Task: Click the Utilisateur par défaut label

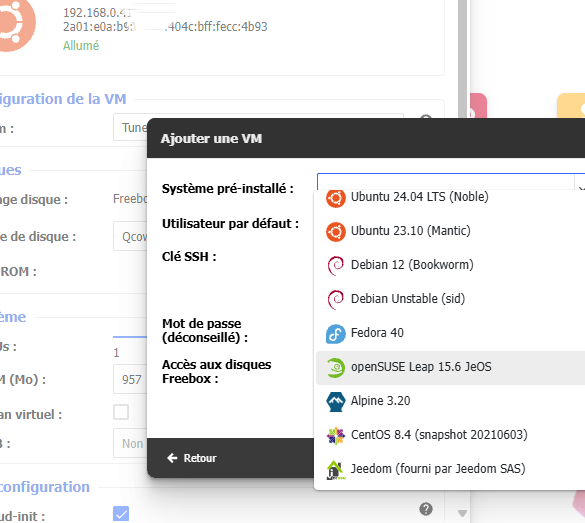Action: 230,223
